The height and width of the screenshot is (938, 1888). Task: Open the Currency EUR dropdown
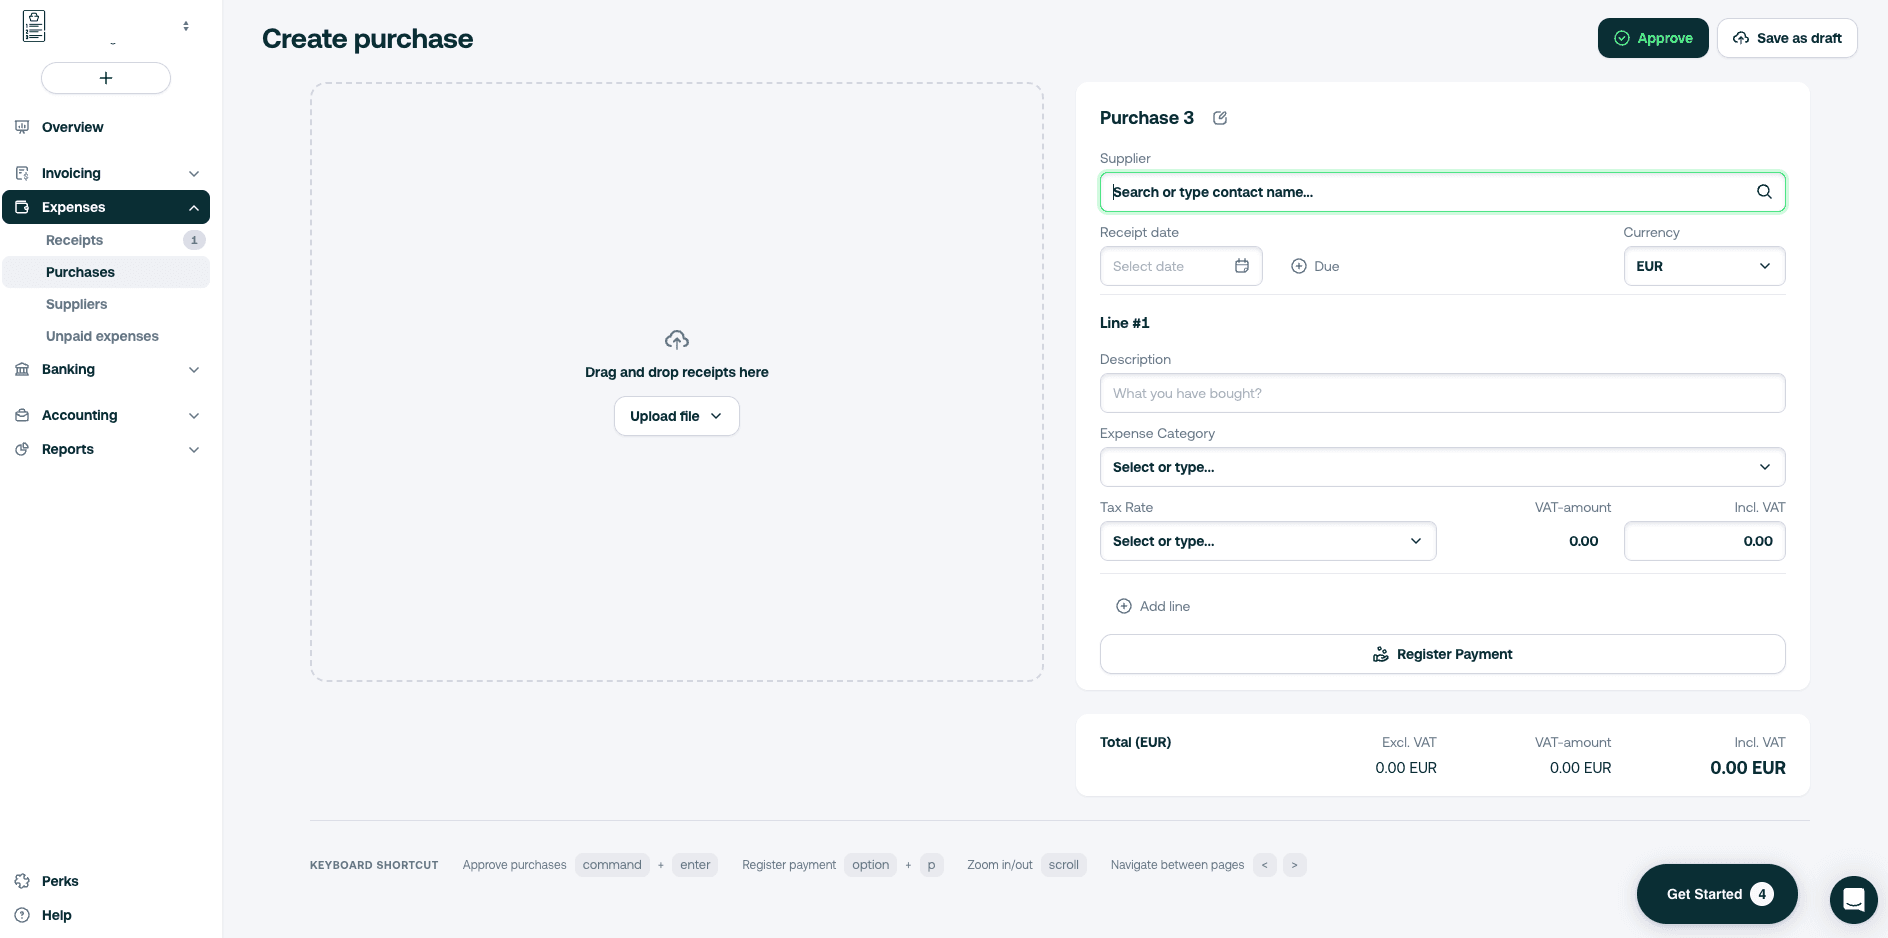(x=1704, y=266)
